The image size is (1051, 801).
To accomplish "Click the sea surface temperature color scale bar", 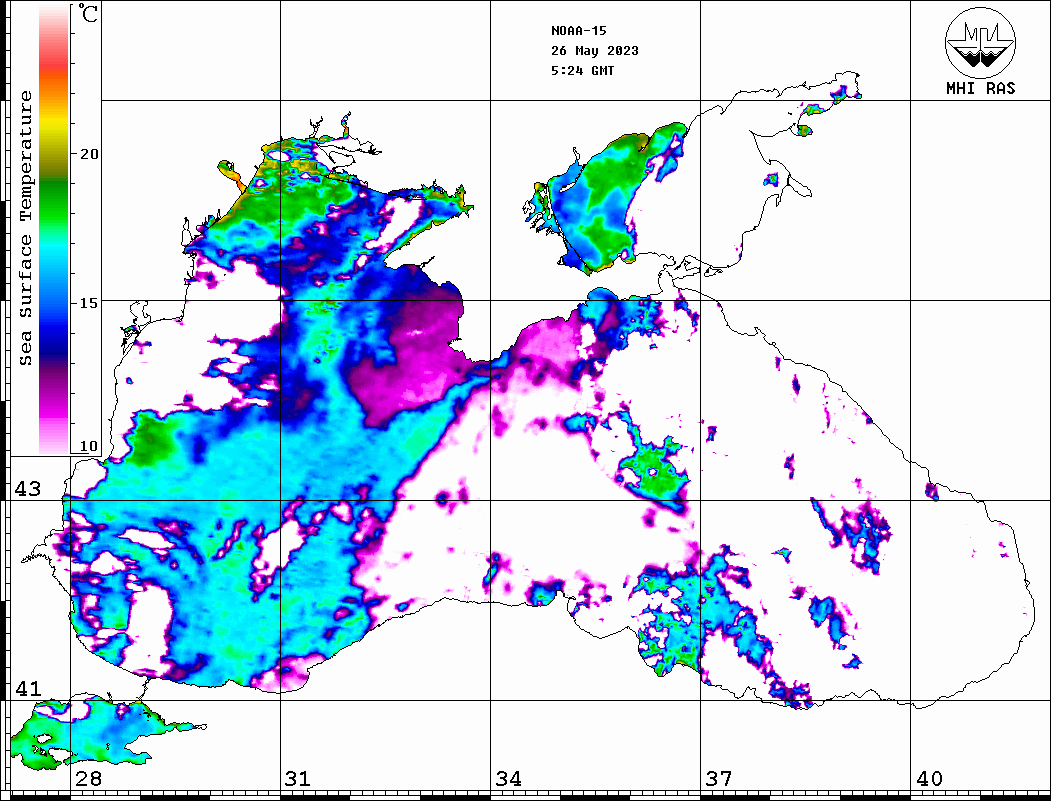I will tap(54, 229).
